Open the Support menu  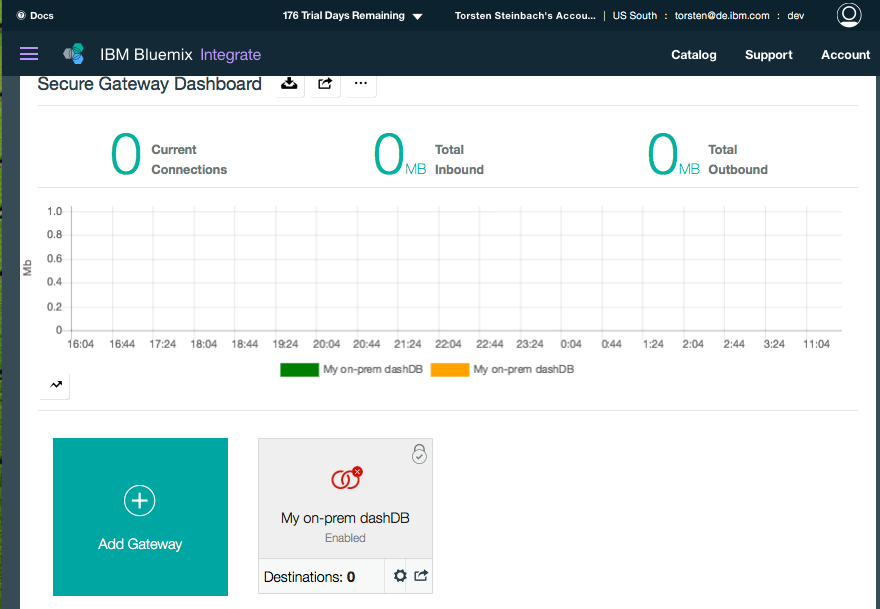pyautogui.click(x=769, y=54)
